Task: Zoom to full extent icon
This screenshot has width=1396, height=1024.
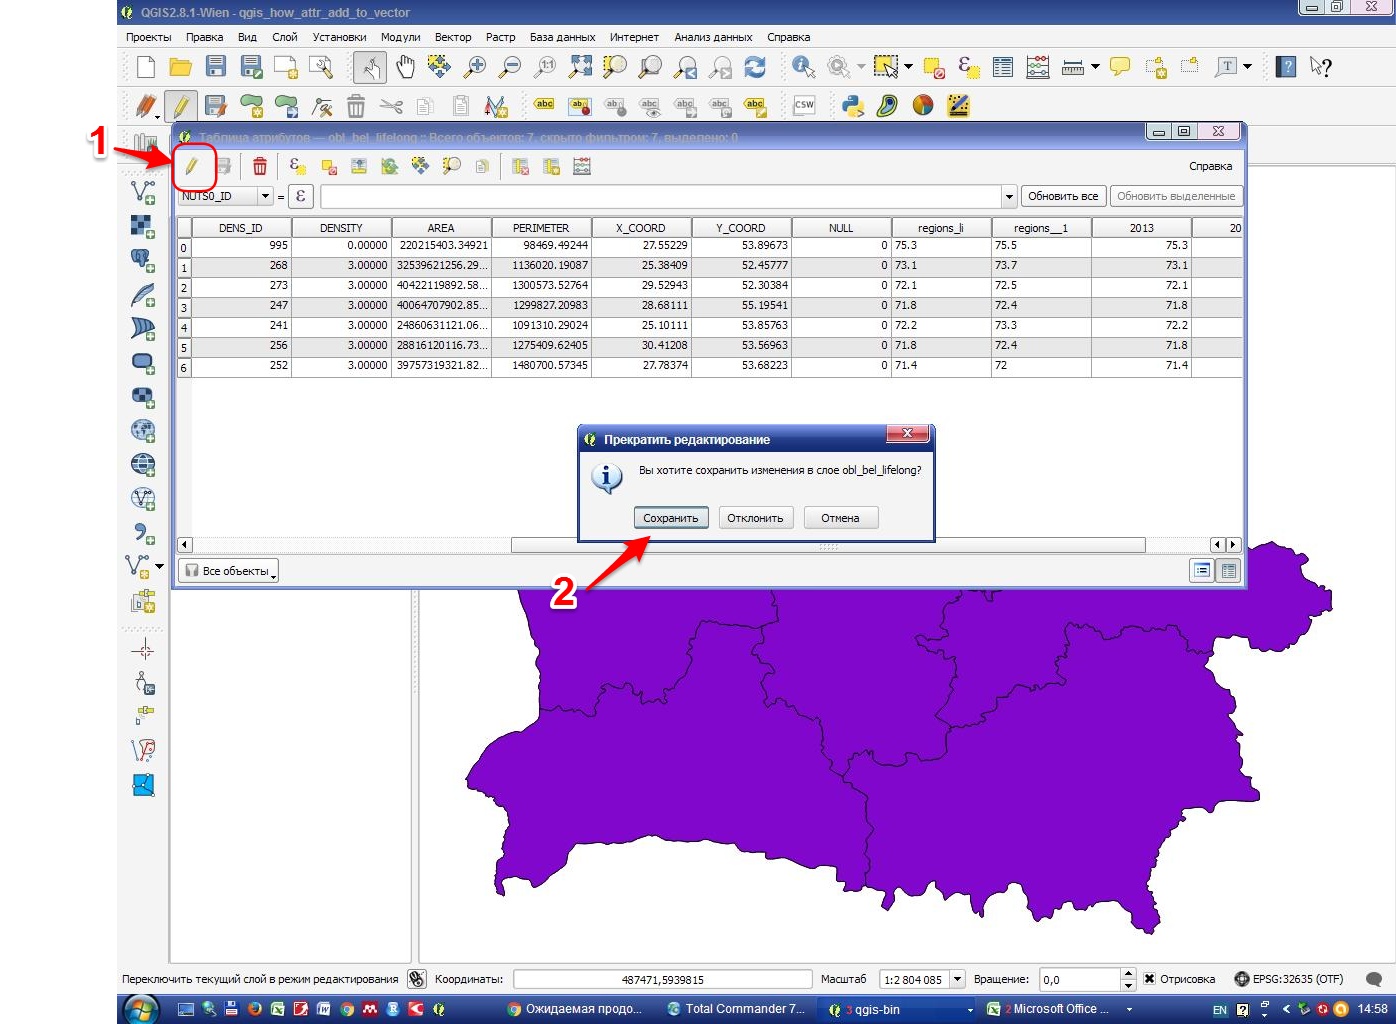Action: pyautogui.click(x=580, y=67)
